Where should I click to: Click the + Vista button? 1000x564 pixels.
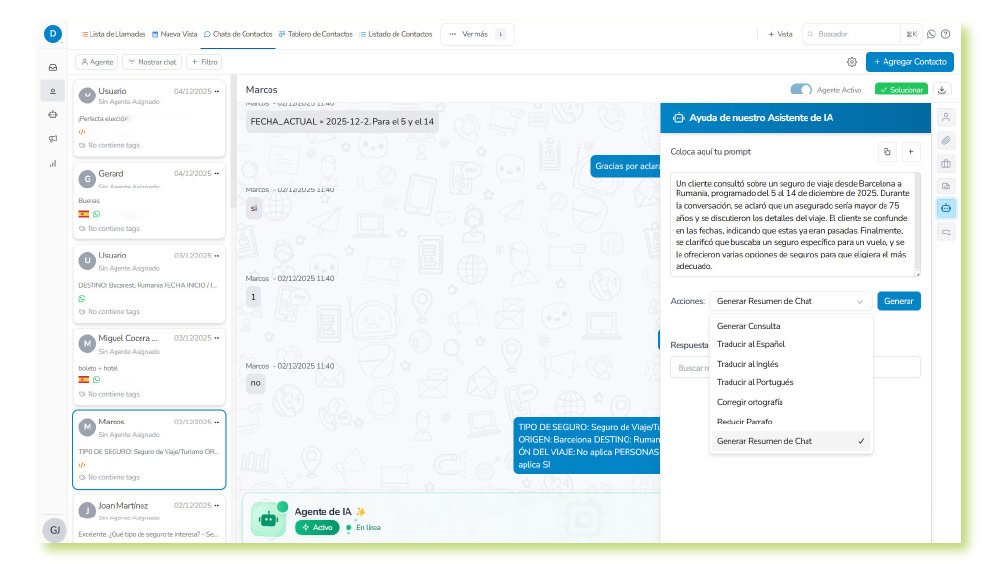pos(780,34)
